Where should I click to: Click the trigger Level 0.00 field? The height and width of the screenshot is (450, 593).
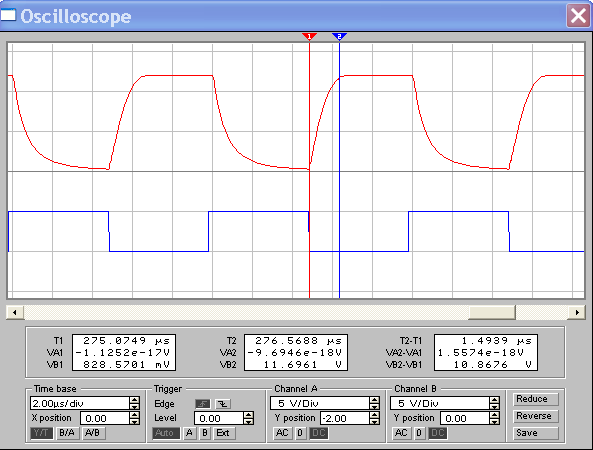point(219,418)
